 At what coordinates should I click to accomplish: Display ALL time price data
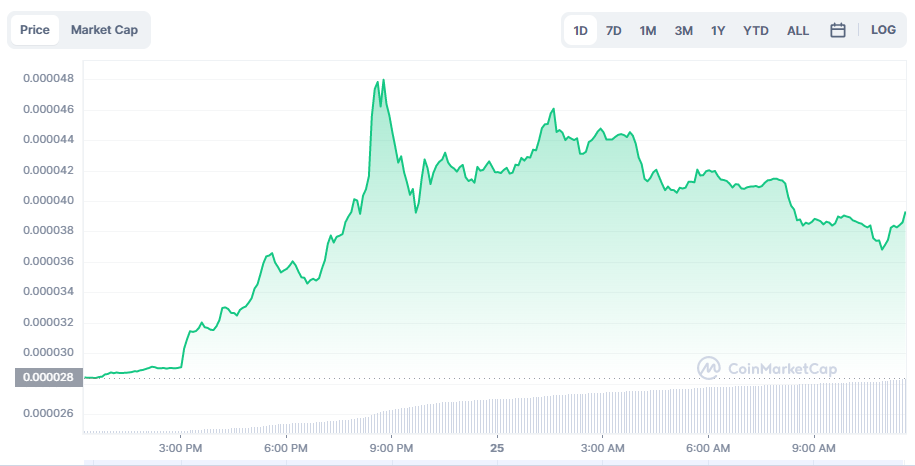tap(798, 31)
